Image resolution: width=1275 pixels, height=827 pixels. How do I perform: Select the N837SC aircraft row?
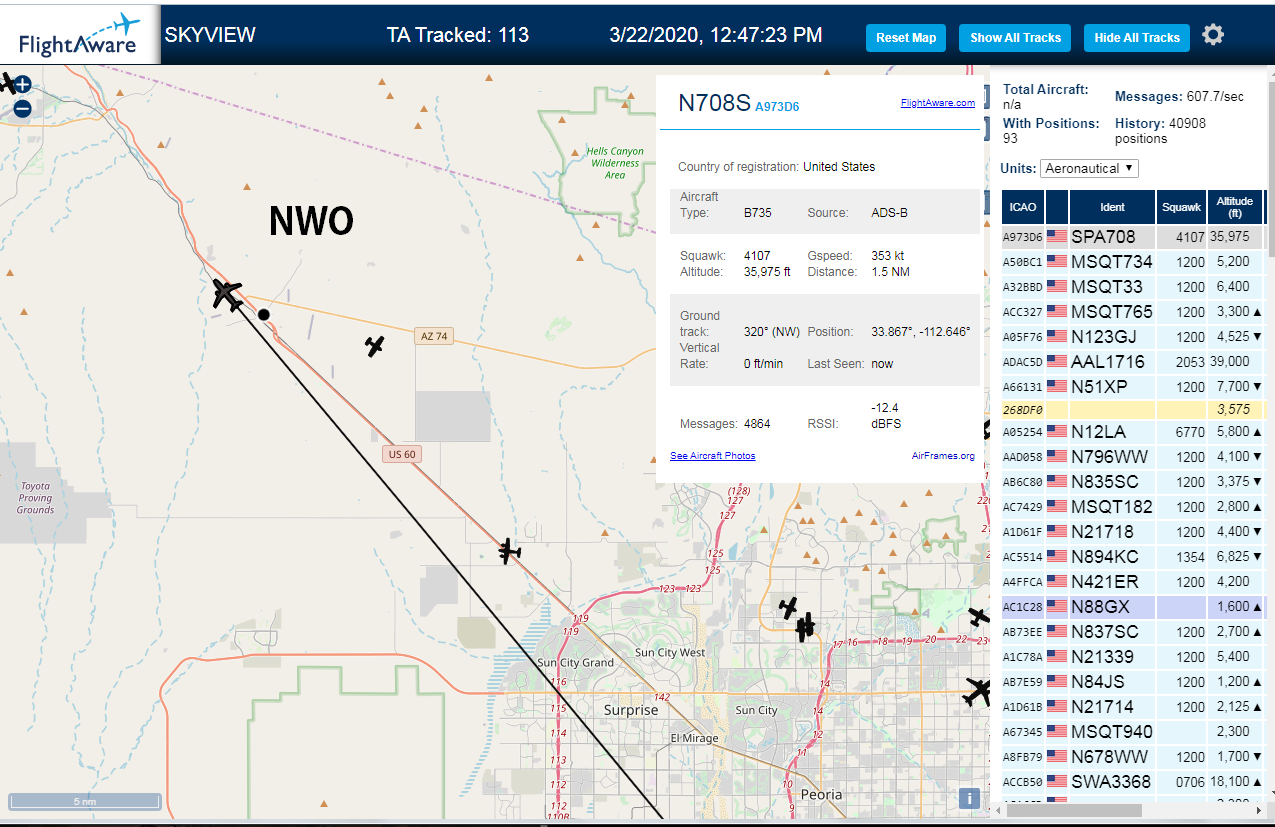tap(1133, 632)
